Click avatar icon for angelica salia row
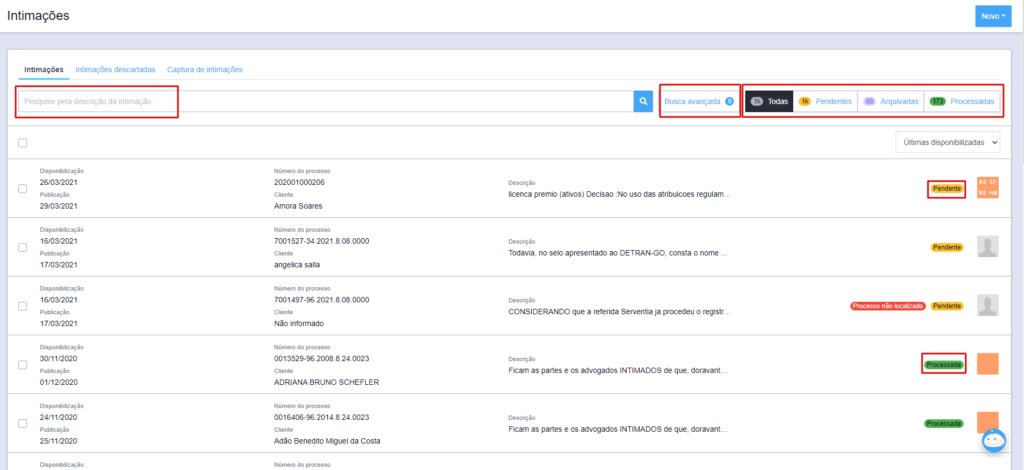This screenshot has width=1024, height=470. pos(988,247)
